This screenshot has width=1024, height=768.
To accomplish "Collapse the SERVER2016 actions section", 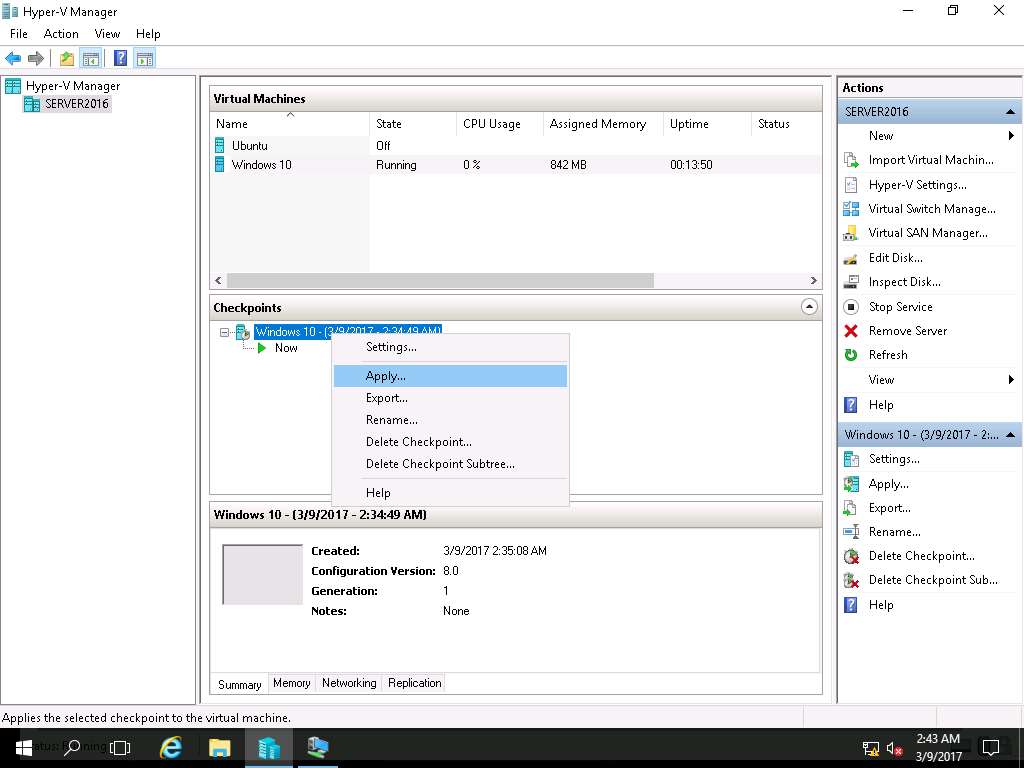I will click(1010, 112).
